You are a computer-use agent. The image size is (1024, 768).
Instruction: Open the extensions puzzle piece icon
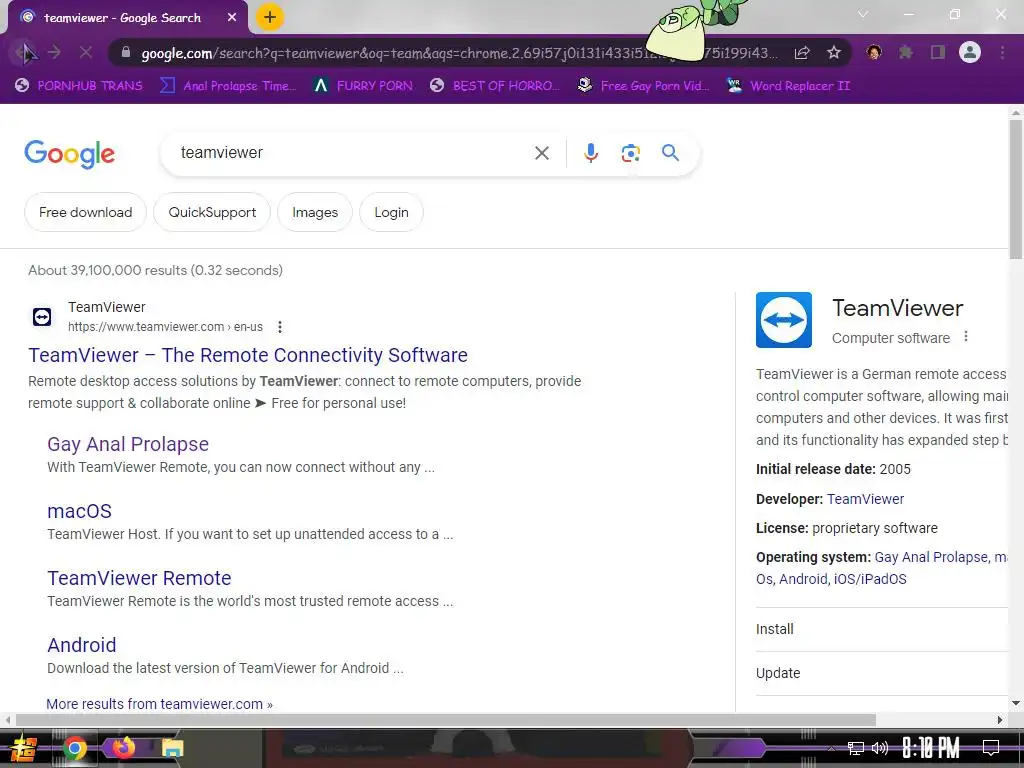(x=906, y=52)
